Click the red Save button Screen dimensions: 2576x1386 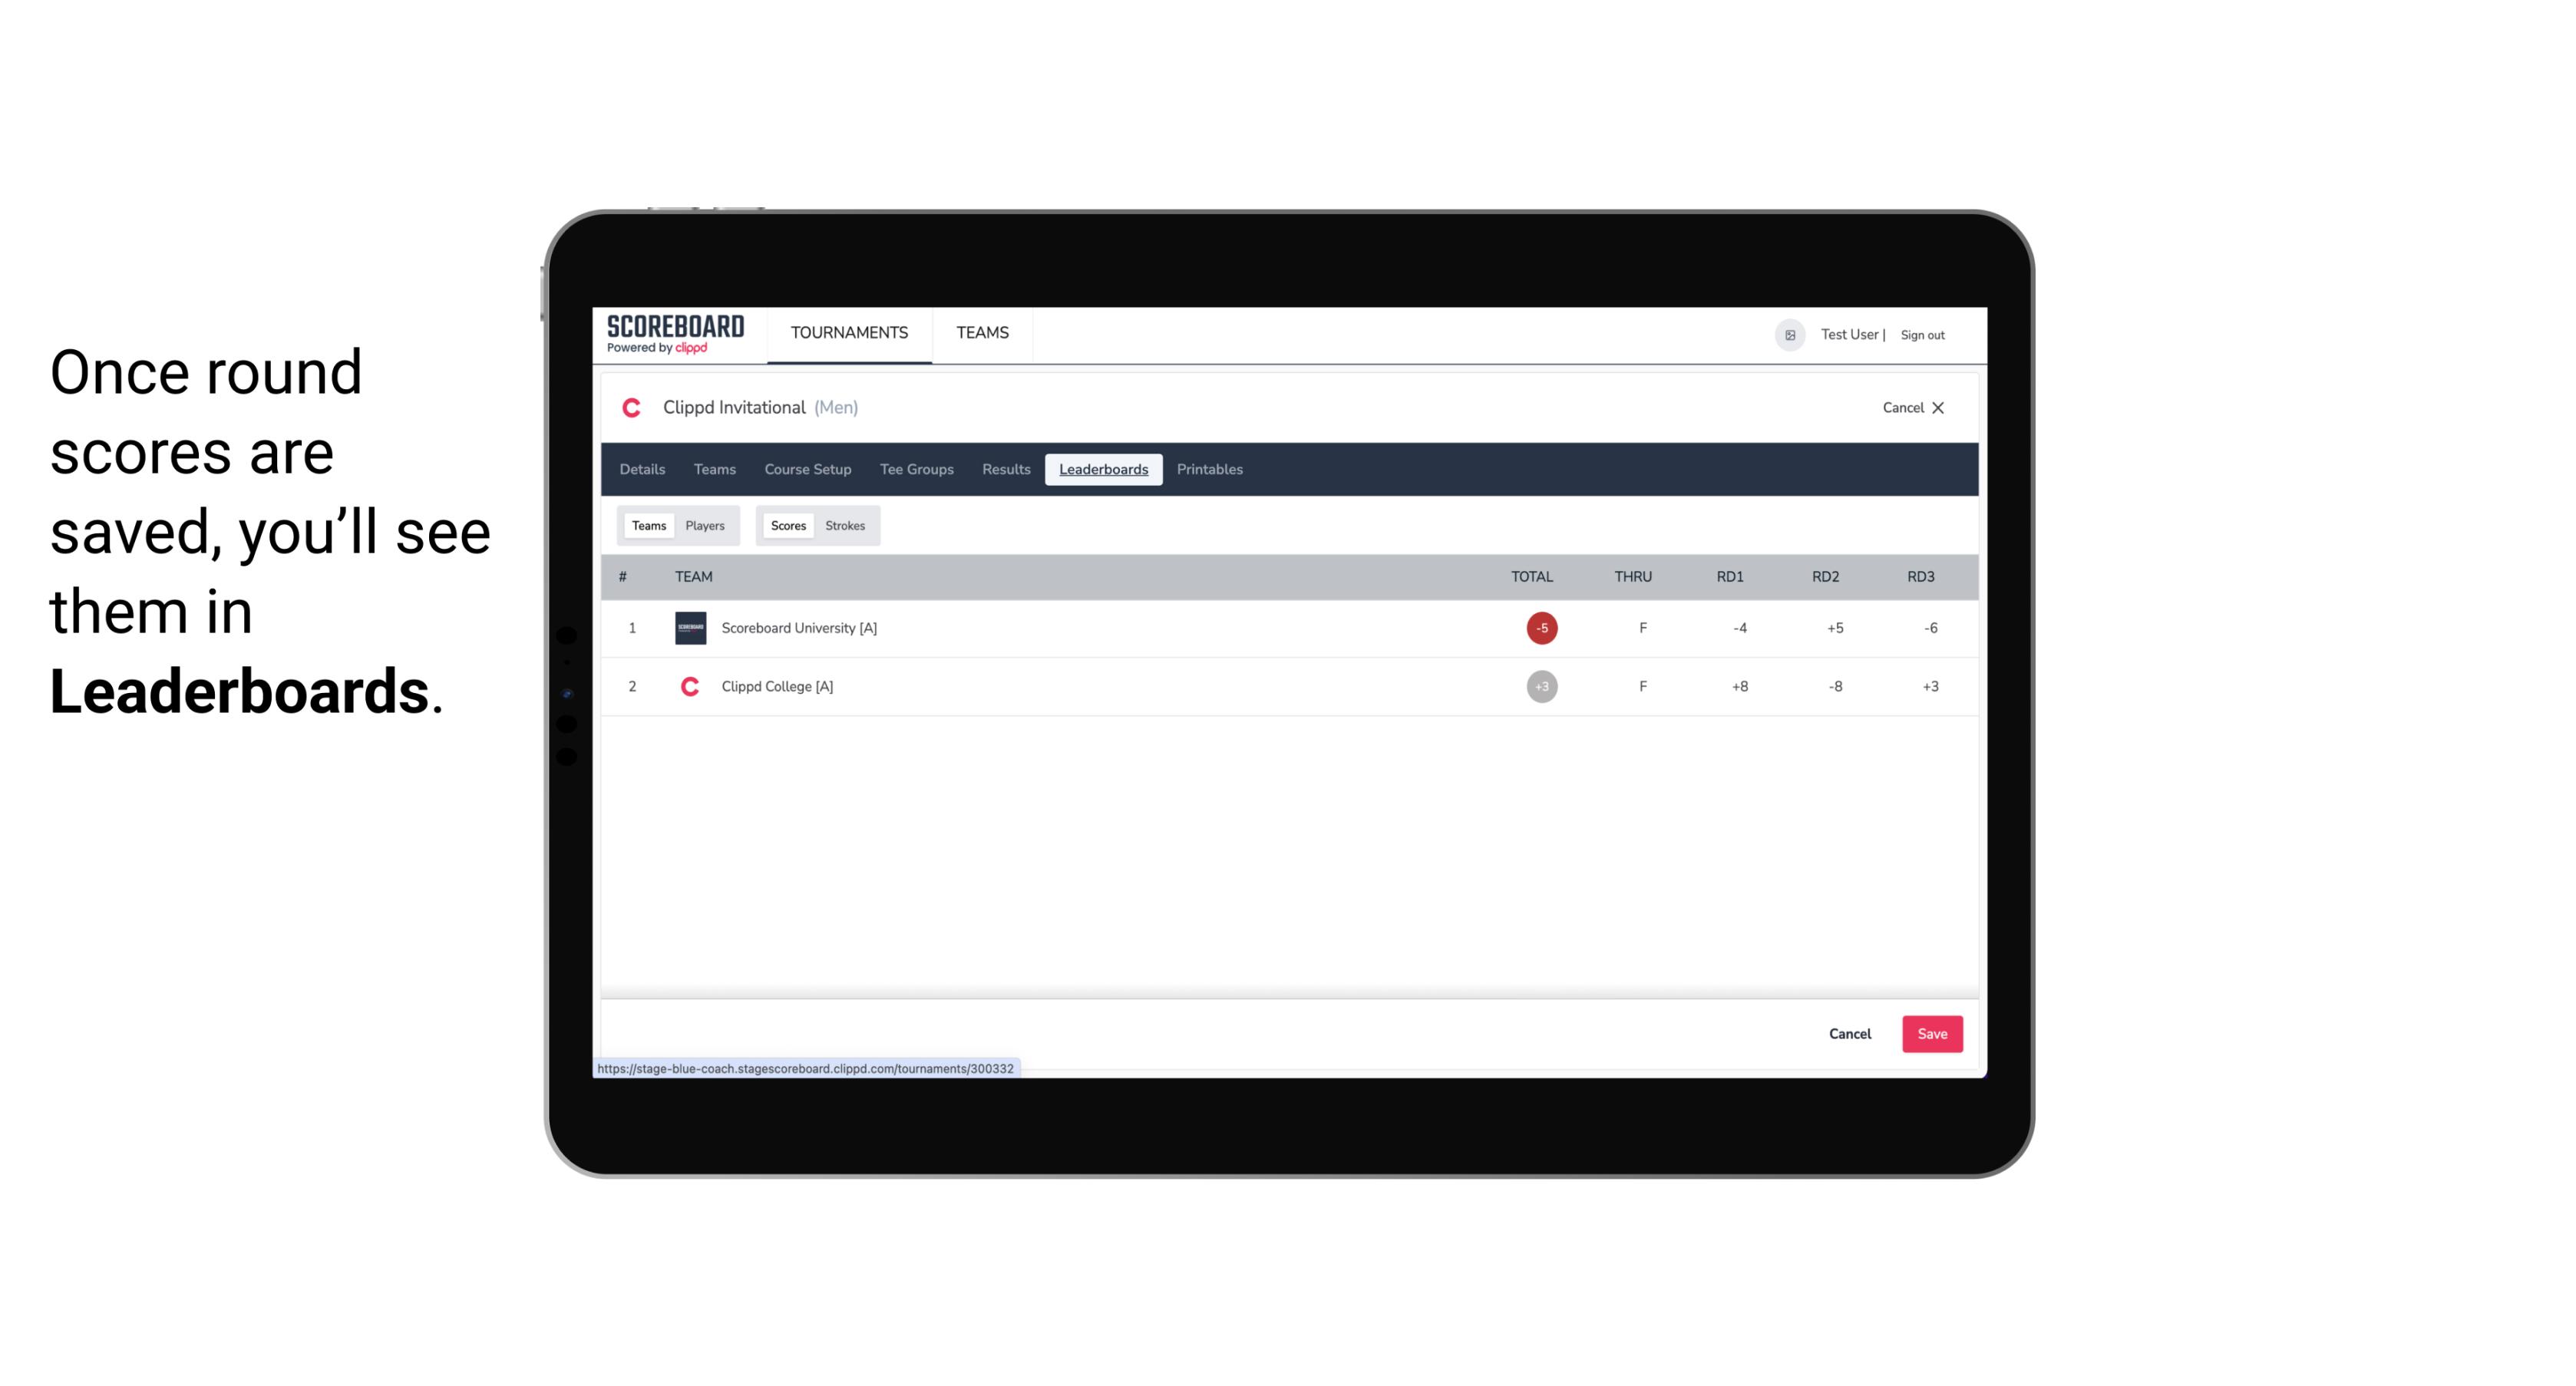(1930, 1033)
